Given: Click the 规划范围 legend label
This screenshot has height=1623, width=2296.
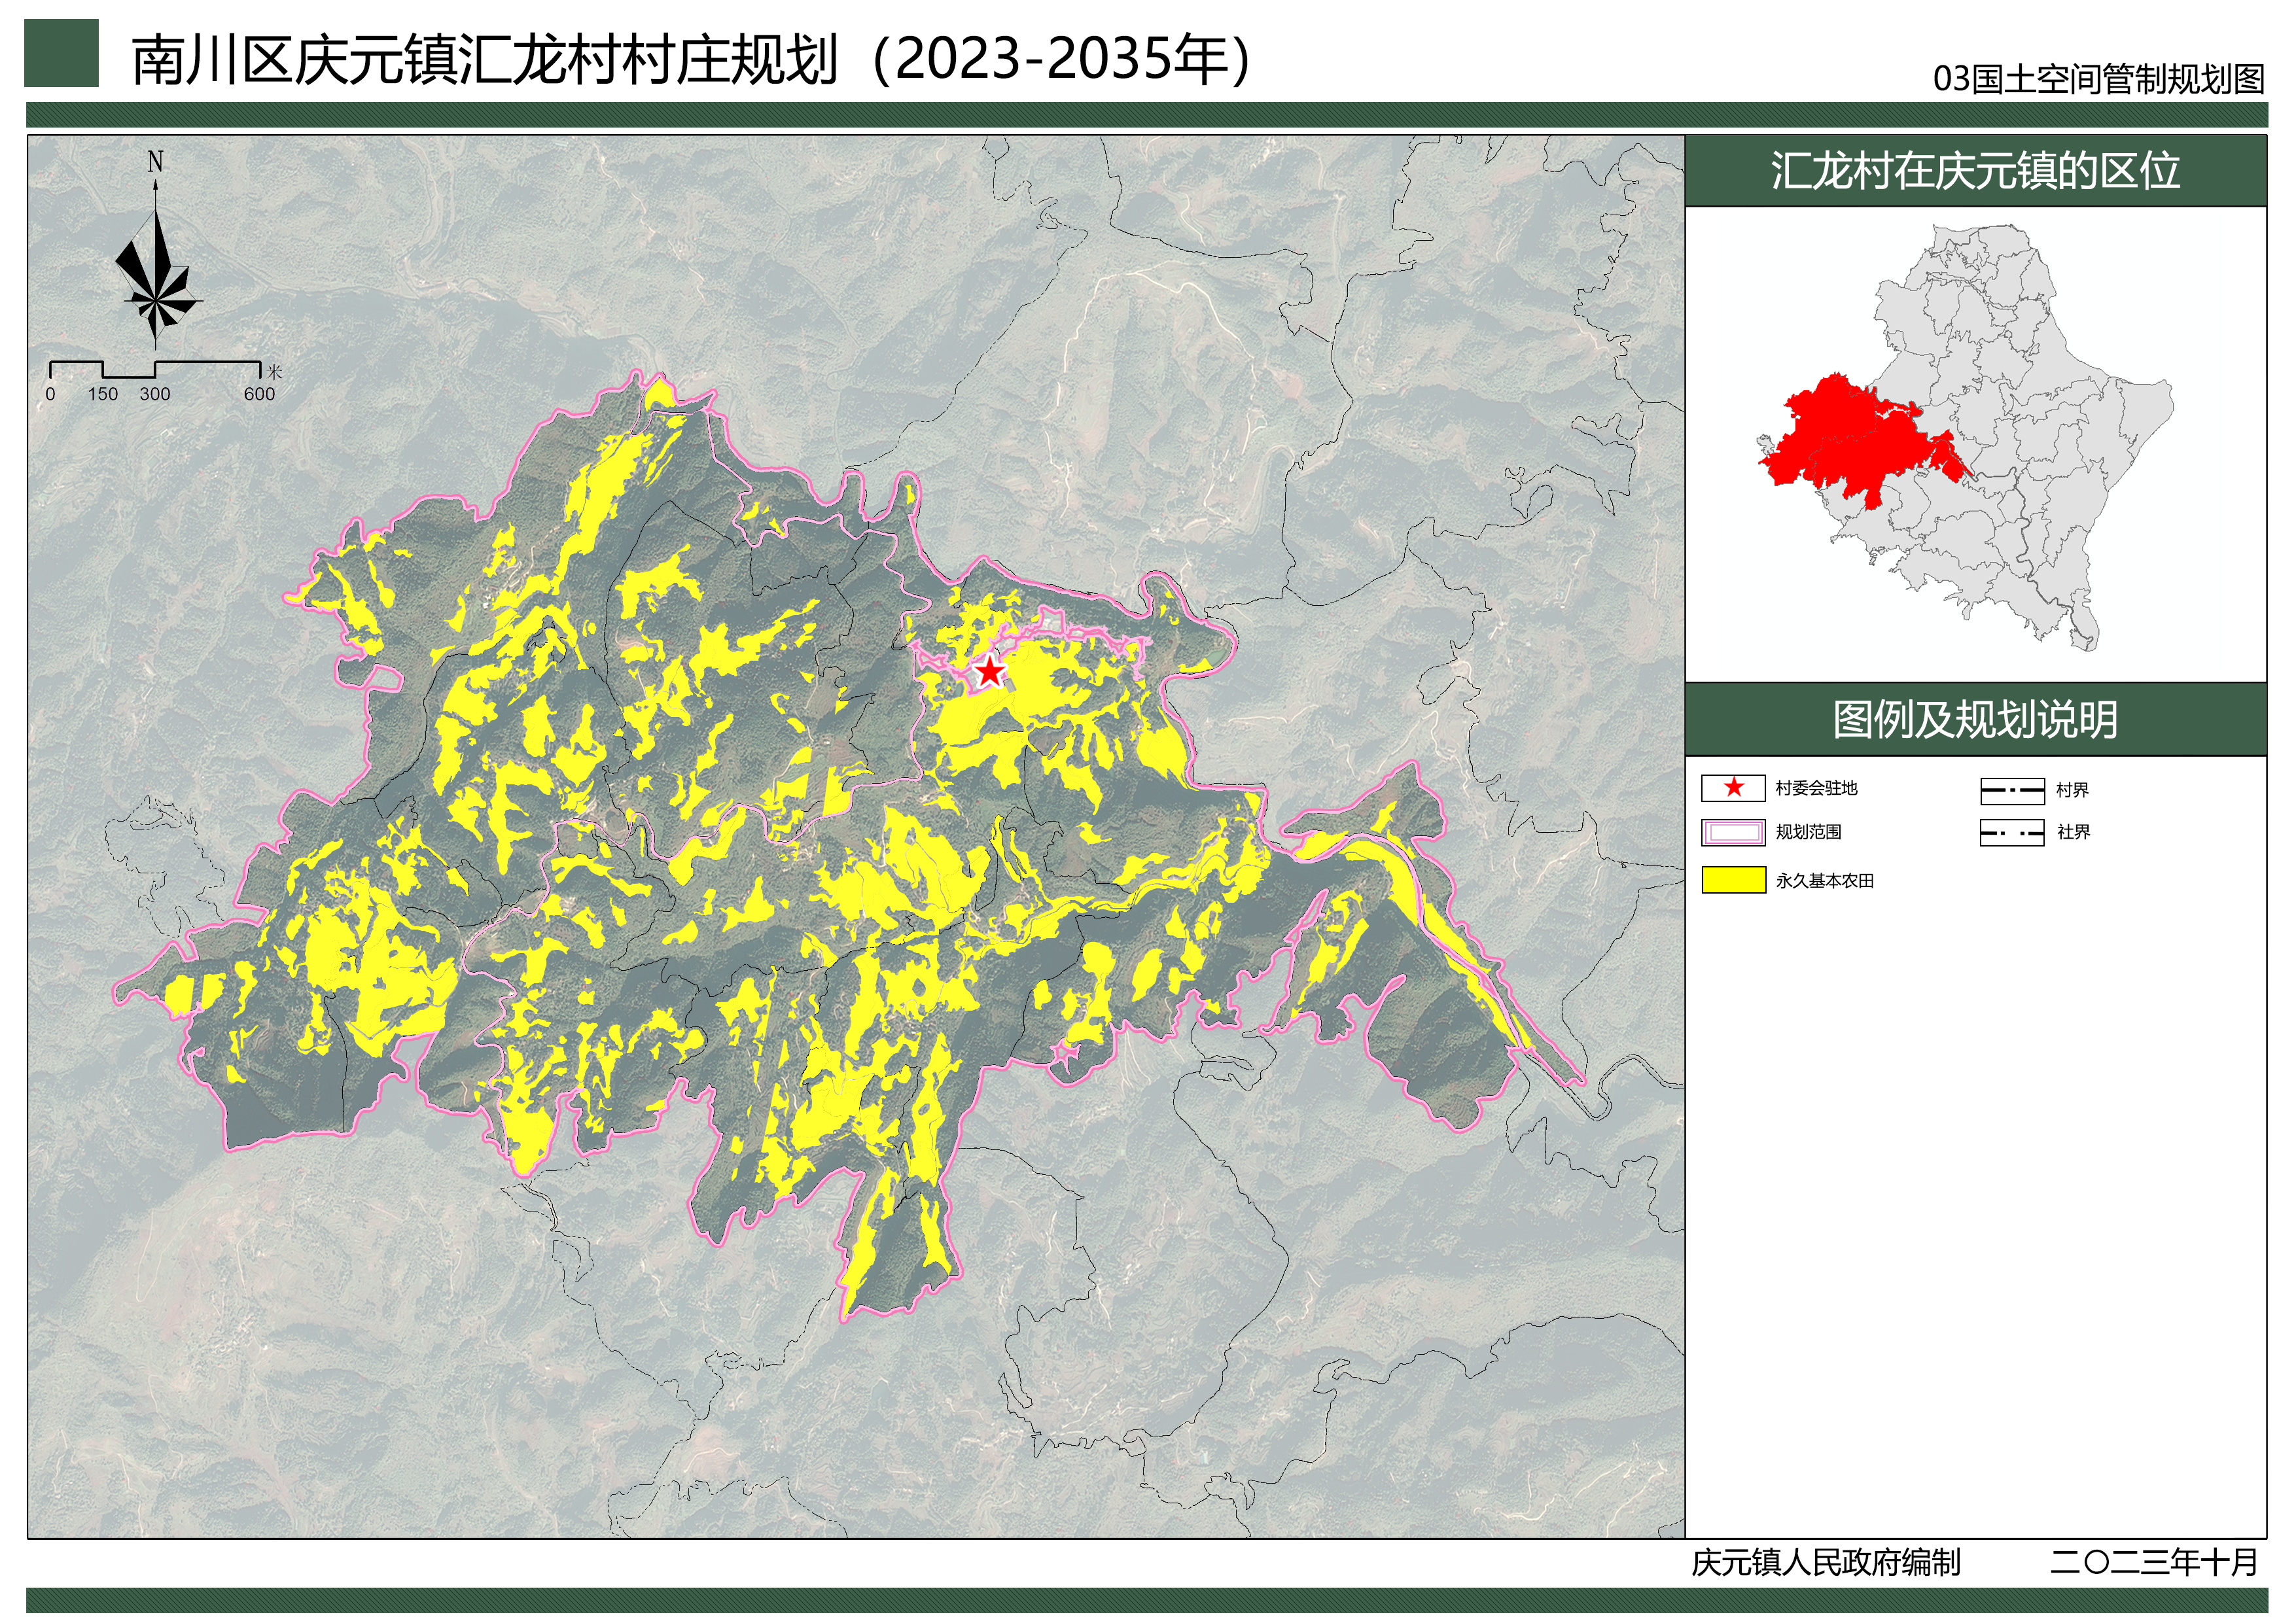Looking at the screenshot, I should (x=1808, y=832).
